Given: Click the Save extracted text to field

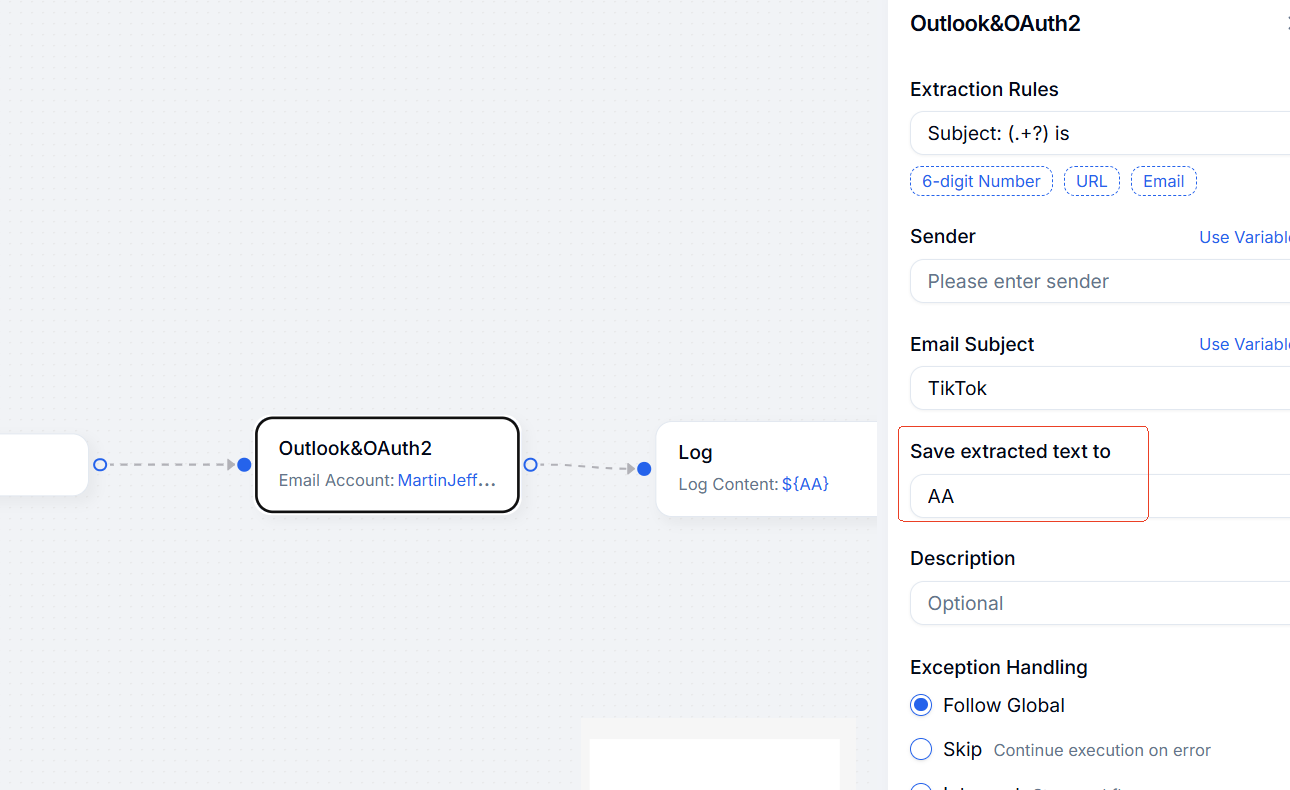Looking at the screenshot, I should pos(1100,496).
